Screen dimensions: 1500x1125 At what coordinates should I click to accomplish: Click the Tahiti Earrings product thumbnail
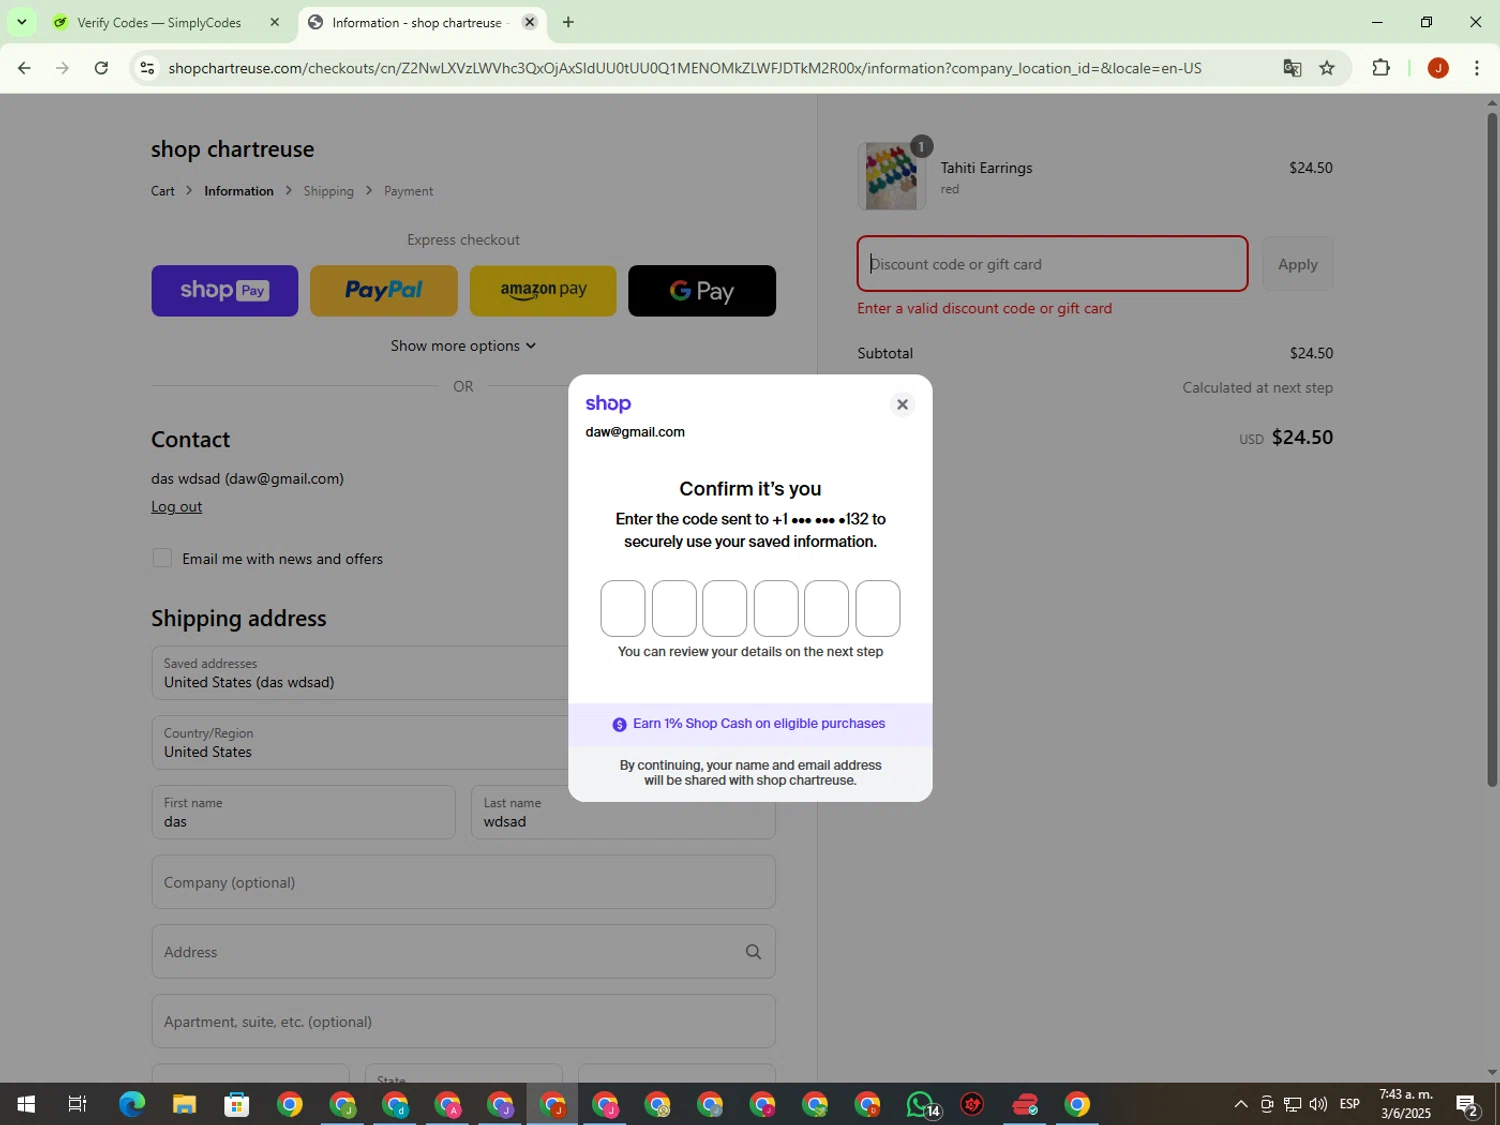pyautogui.click(x=891, y=176)
